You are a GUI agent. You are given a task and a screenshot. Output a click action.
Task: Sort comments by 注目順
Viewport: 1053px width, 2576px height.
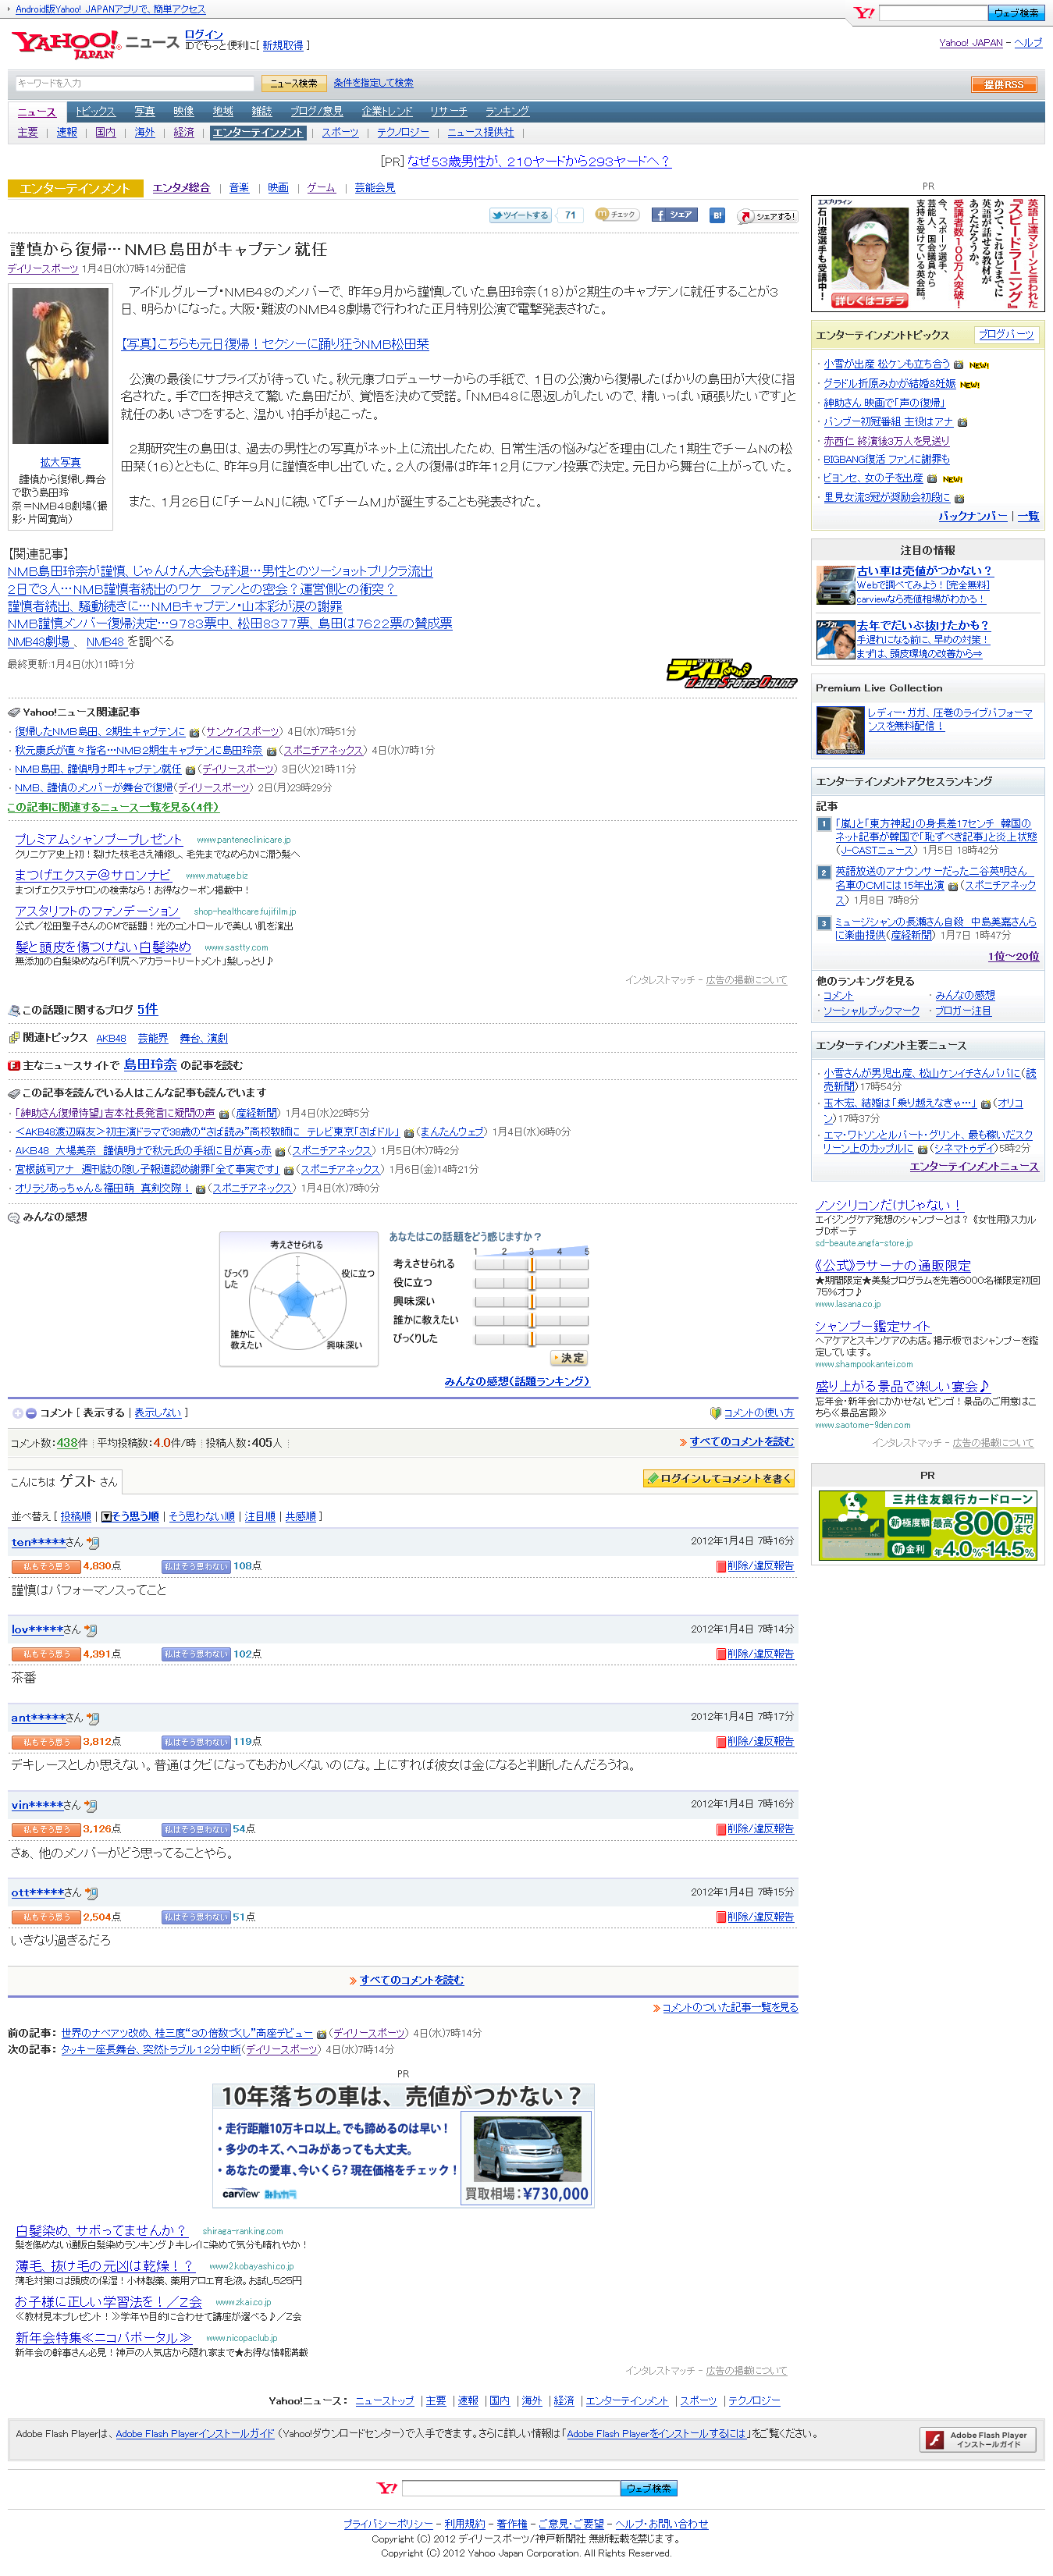pos(260,1517)
